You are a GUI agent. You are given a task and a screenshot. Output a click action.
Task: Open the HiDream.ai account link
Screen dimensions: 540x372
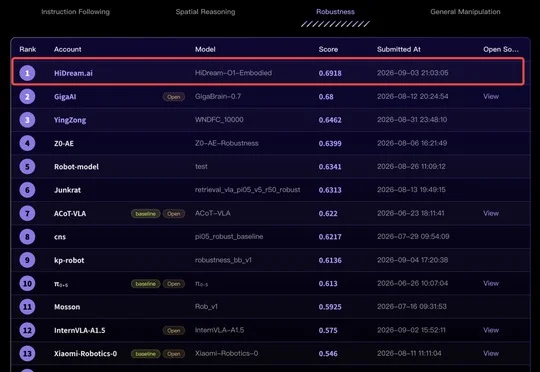click(x=73, y=73)
